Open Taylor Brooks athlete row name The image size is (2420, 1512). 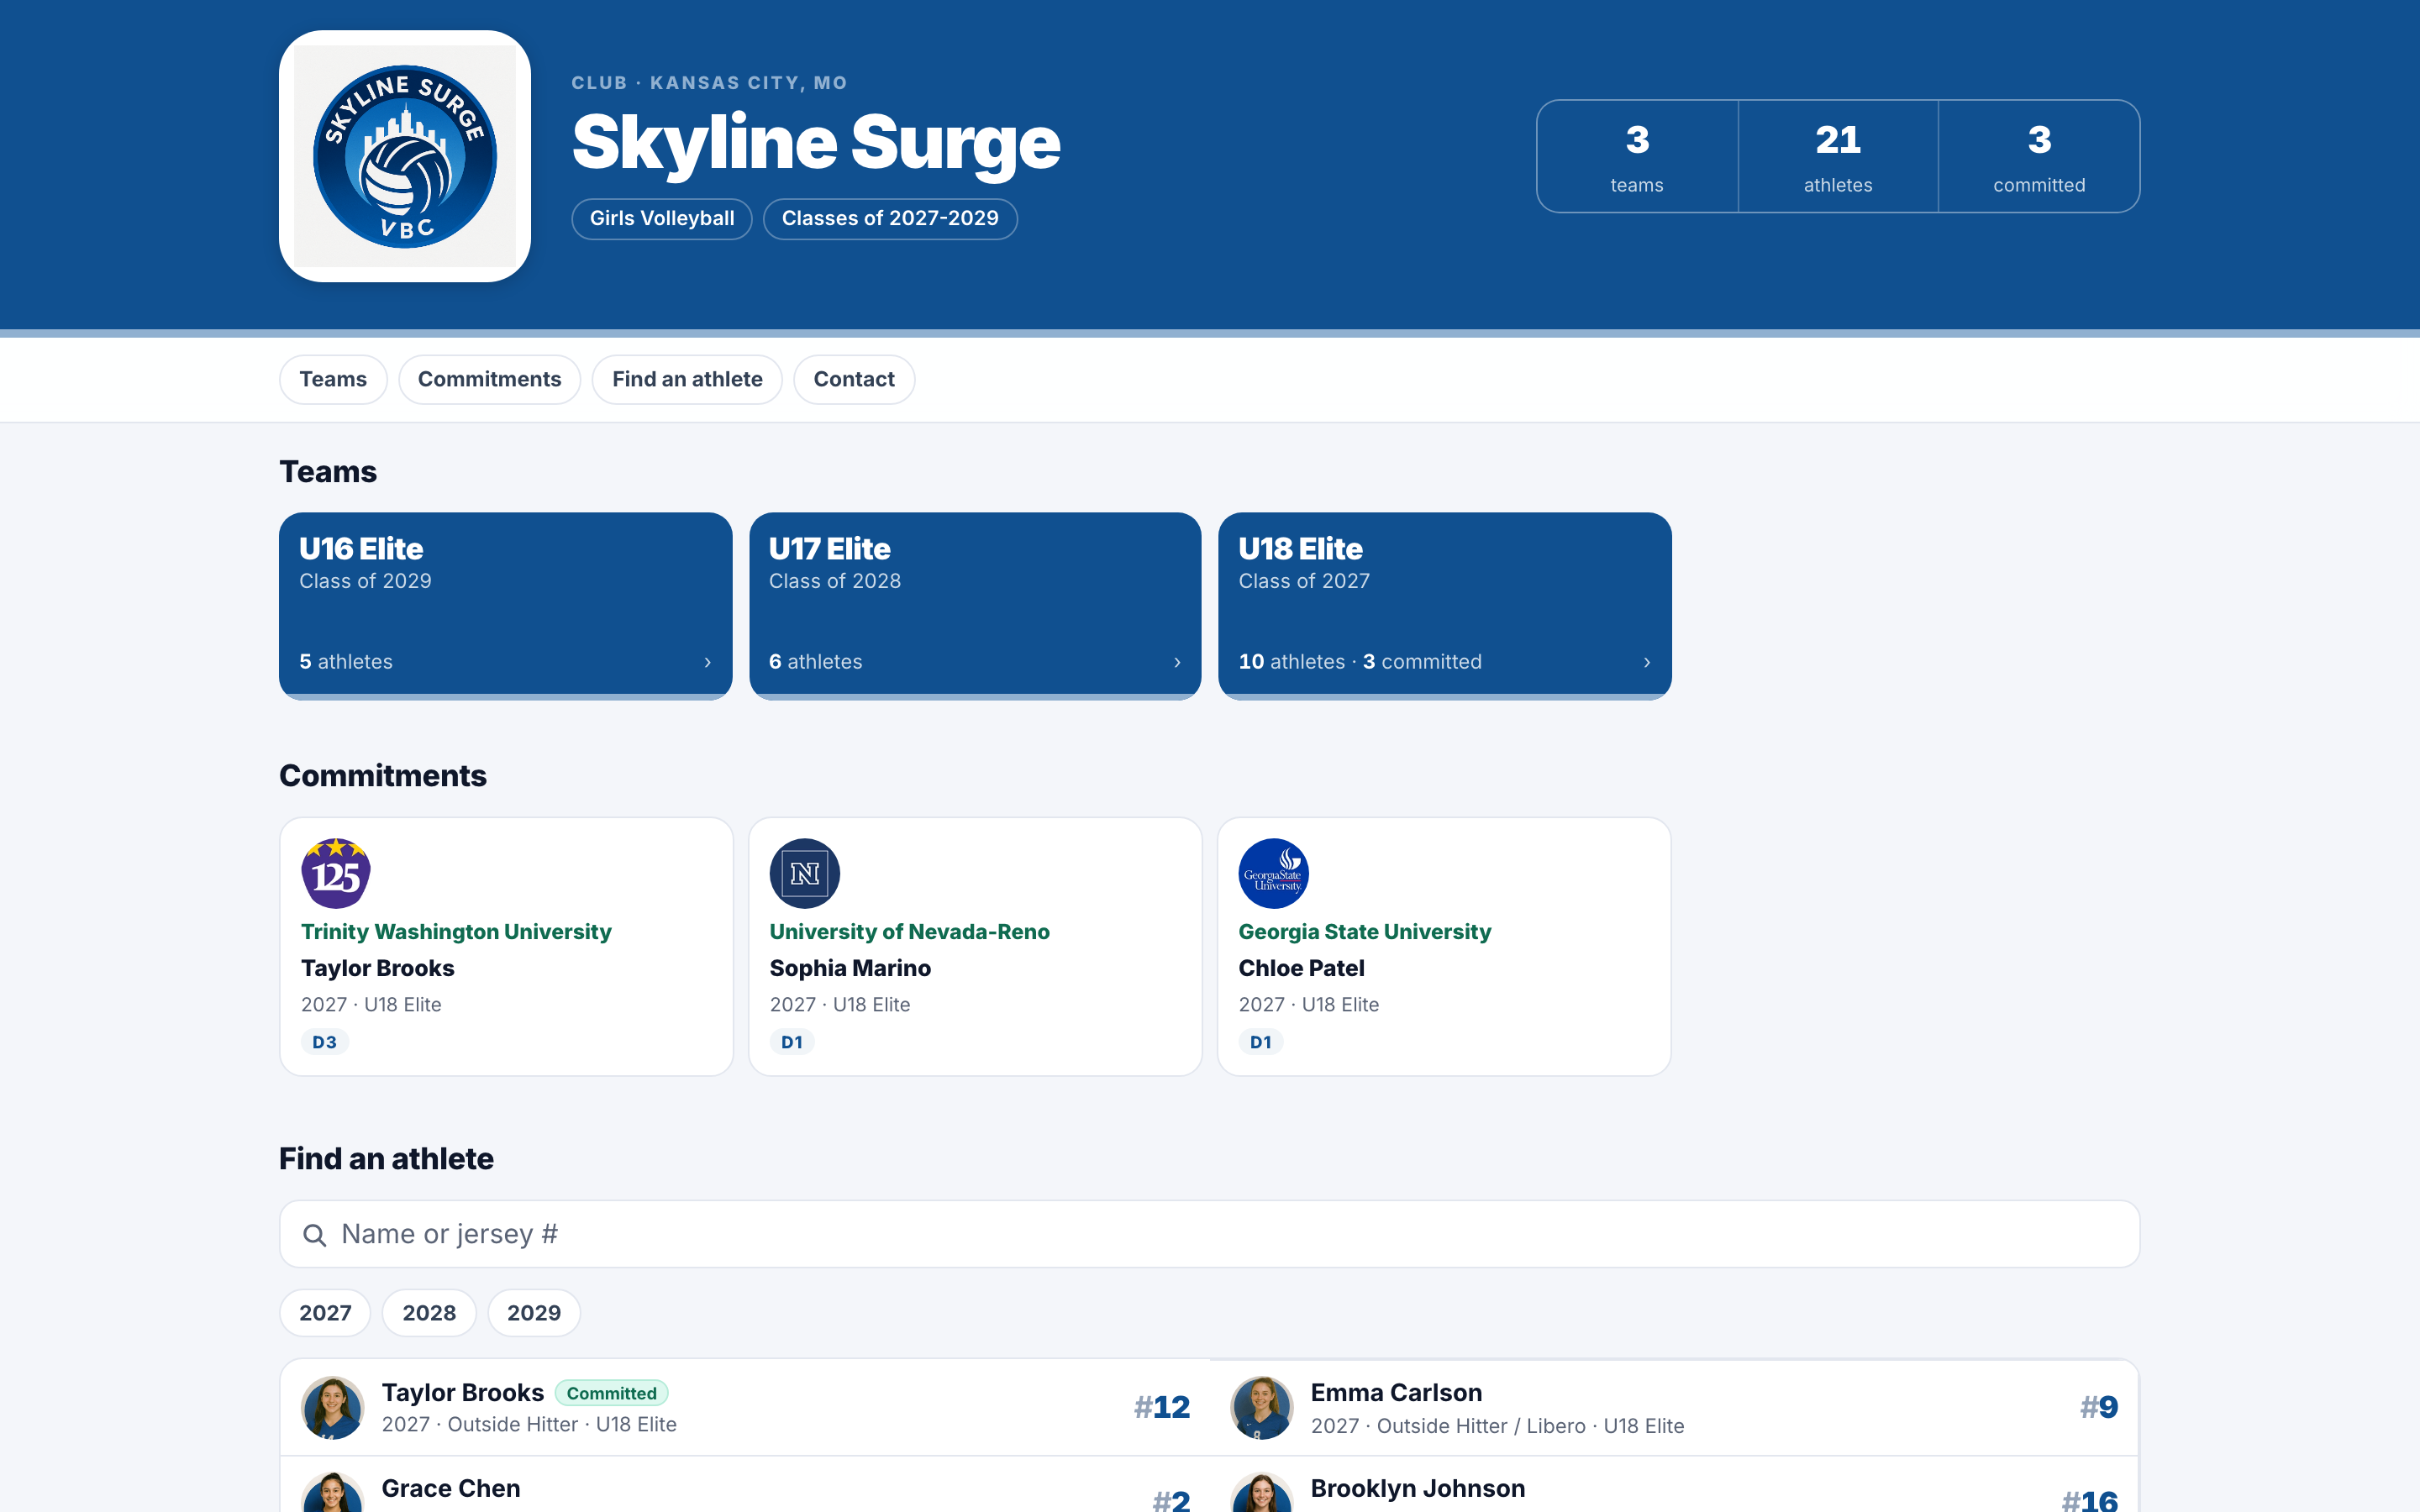tap(463, 1392)
